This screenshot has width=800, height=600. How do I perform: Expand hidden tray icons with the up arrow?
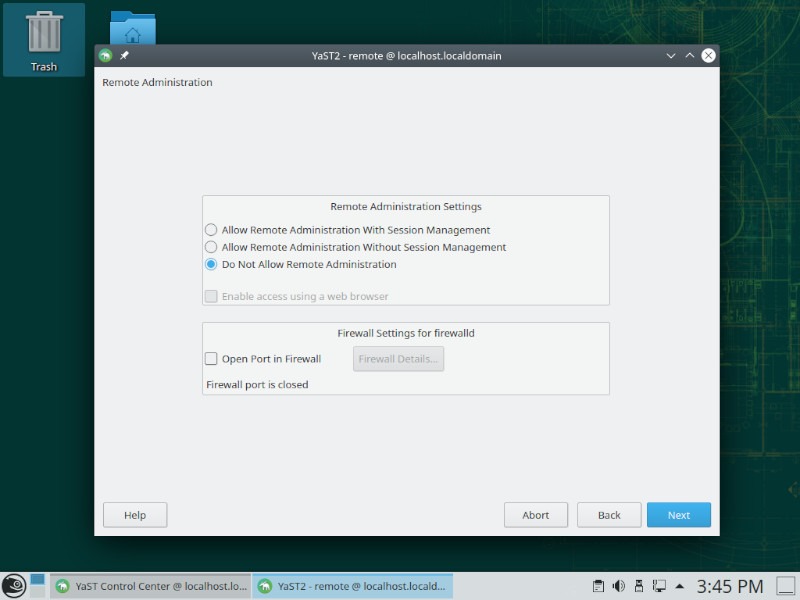tap(679, 585)
